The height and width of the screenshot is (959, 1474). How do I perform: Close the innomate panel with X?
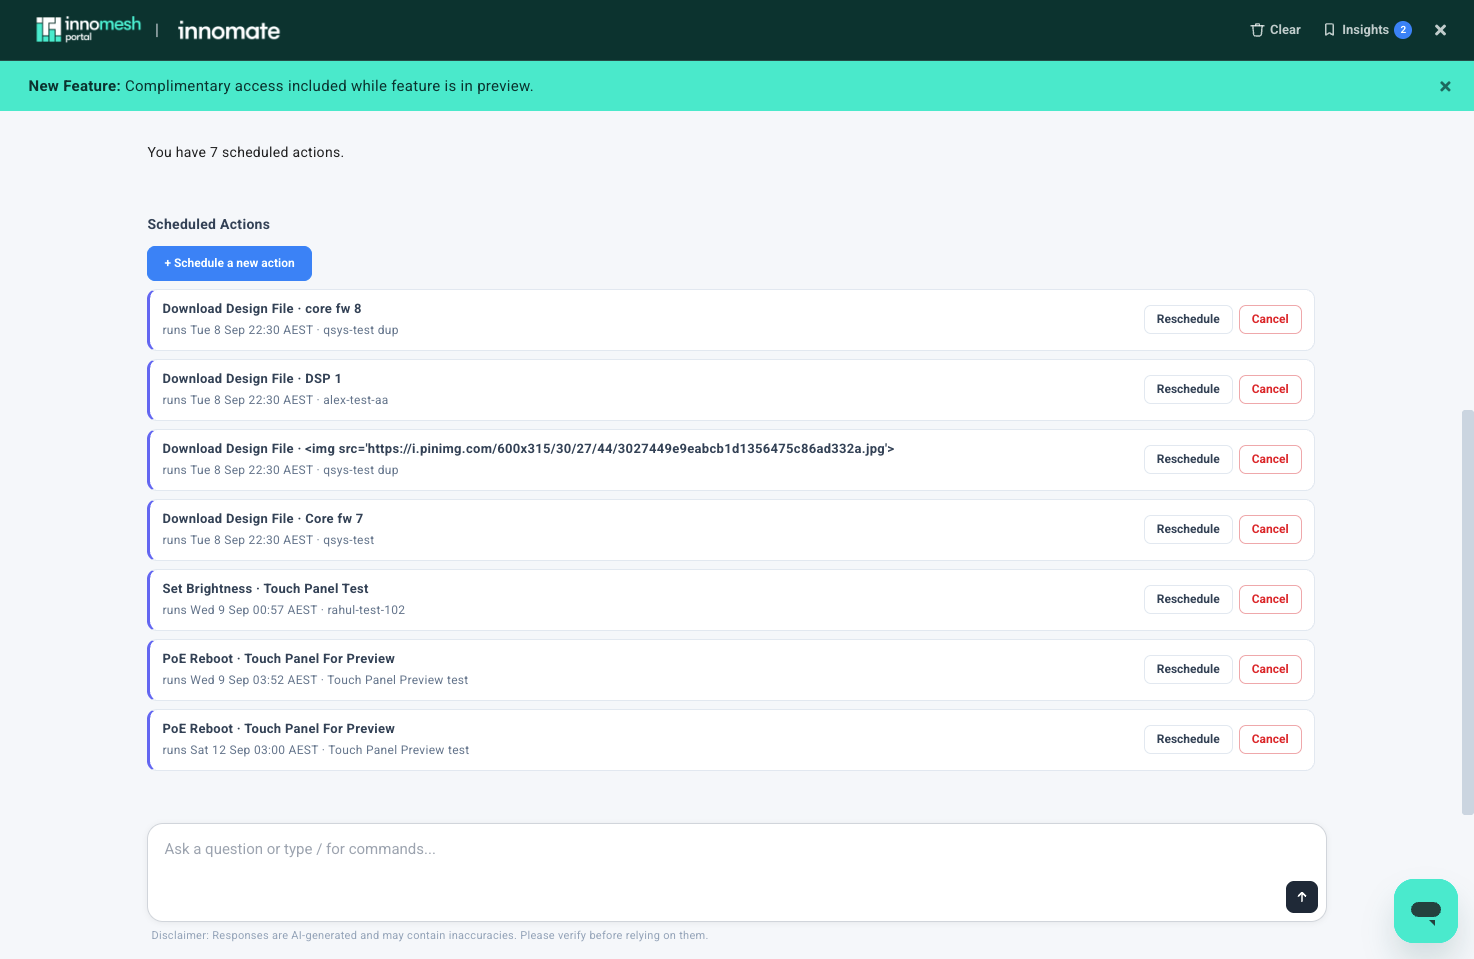click(1440, 30)
